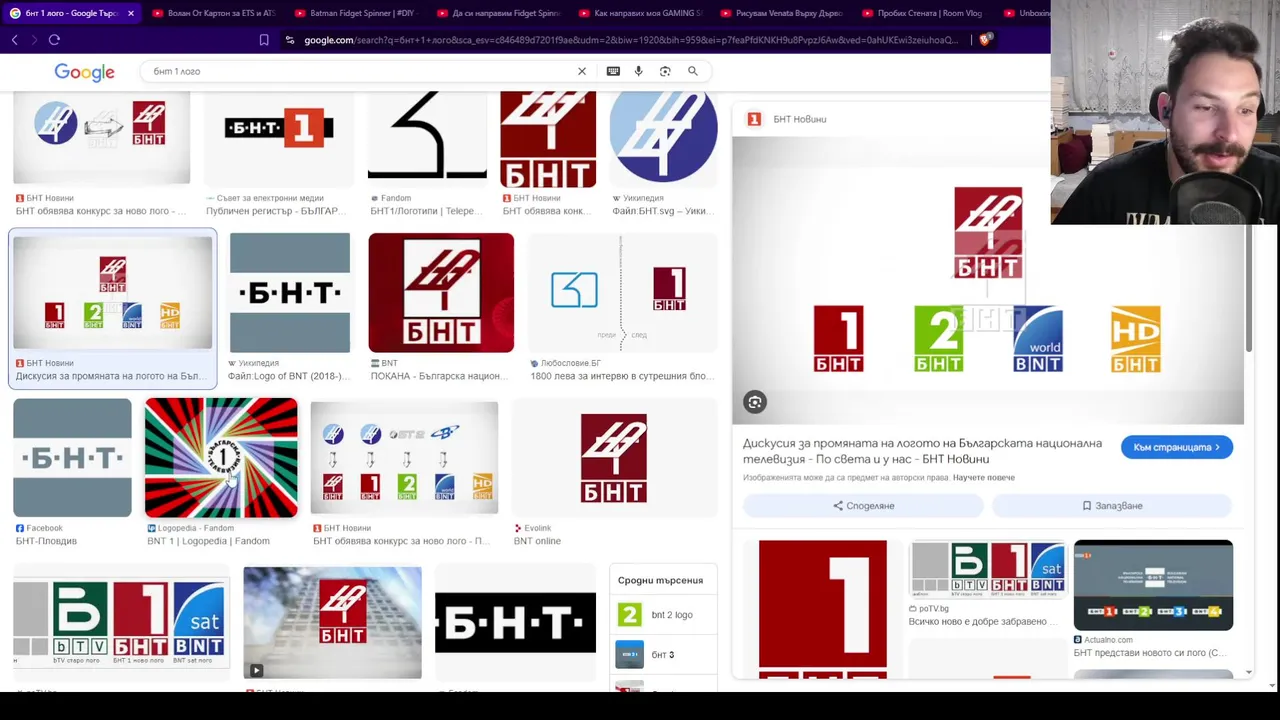The width and height of the screenshot is (1280, 720).
Task: Open the BNT1 Logopedia Fandom colorful thumbnail
Action: (221, 458)
